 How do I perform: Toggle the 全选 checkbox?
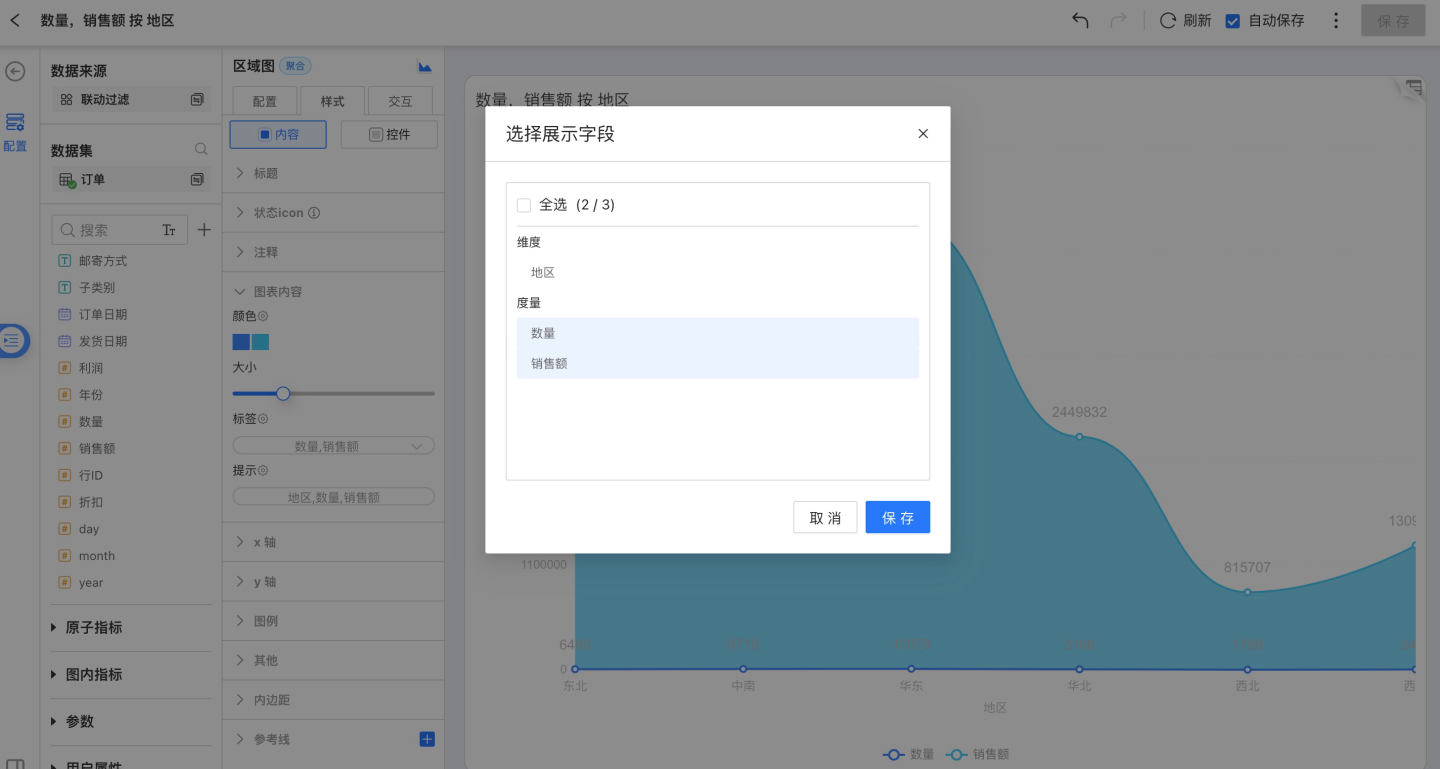524,205
